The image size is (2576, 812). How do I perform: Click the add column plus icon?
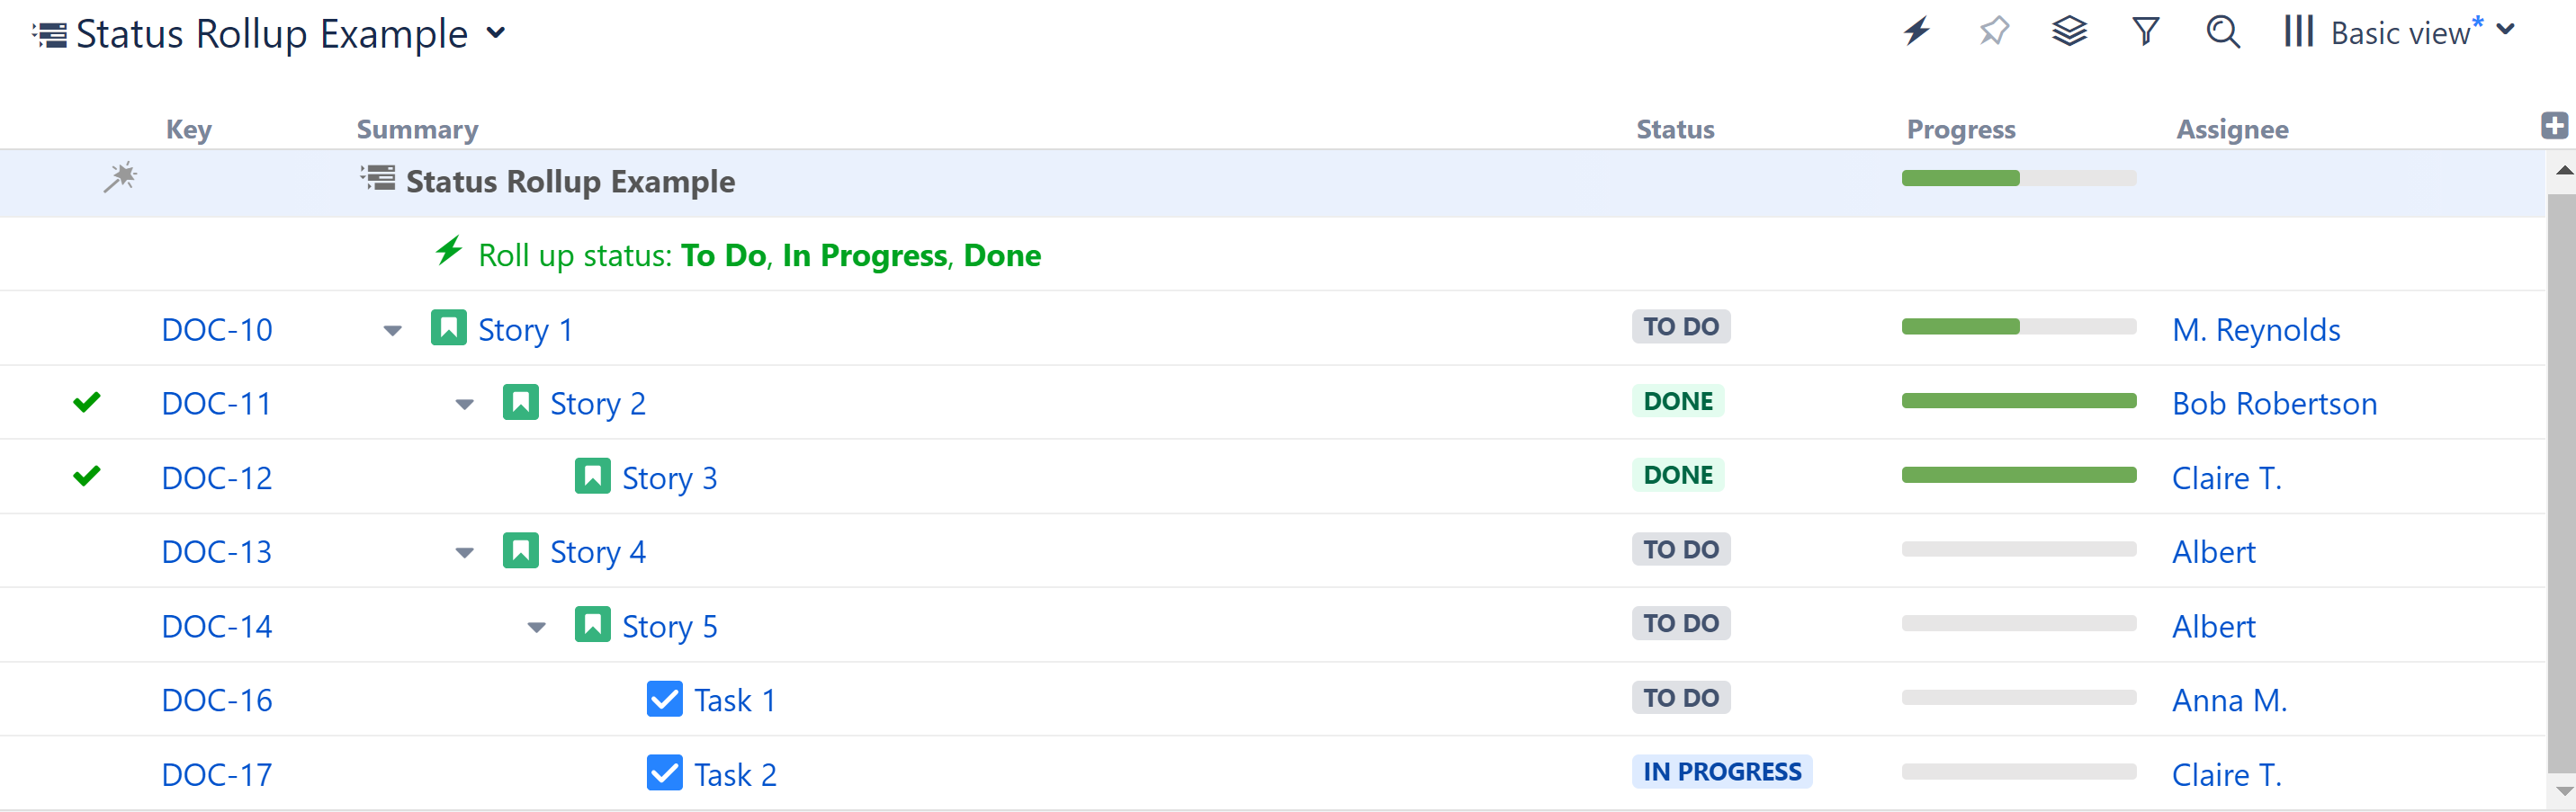[2554, 126]
